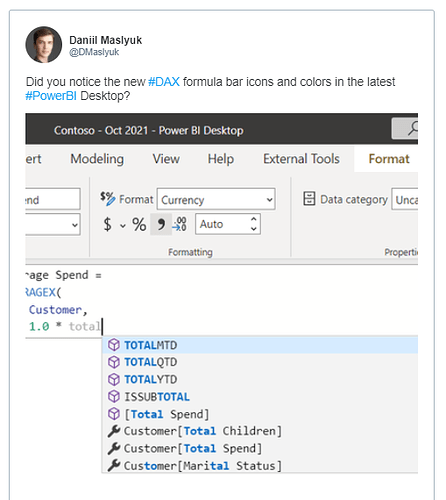
Task: Open the @DMaslyuk handle link
Action: click(x=94, y=52)
